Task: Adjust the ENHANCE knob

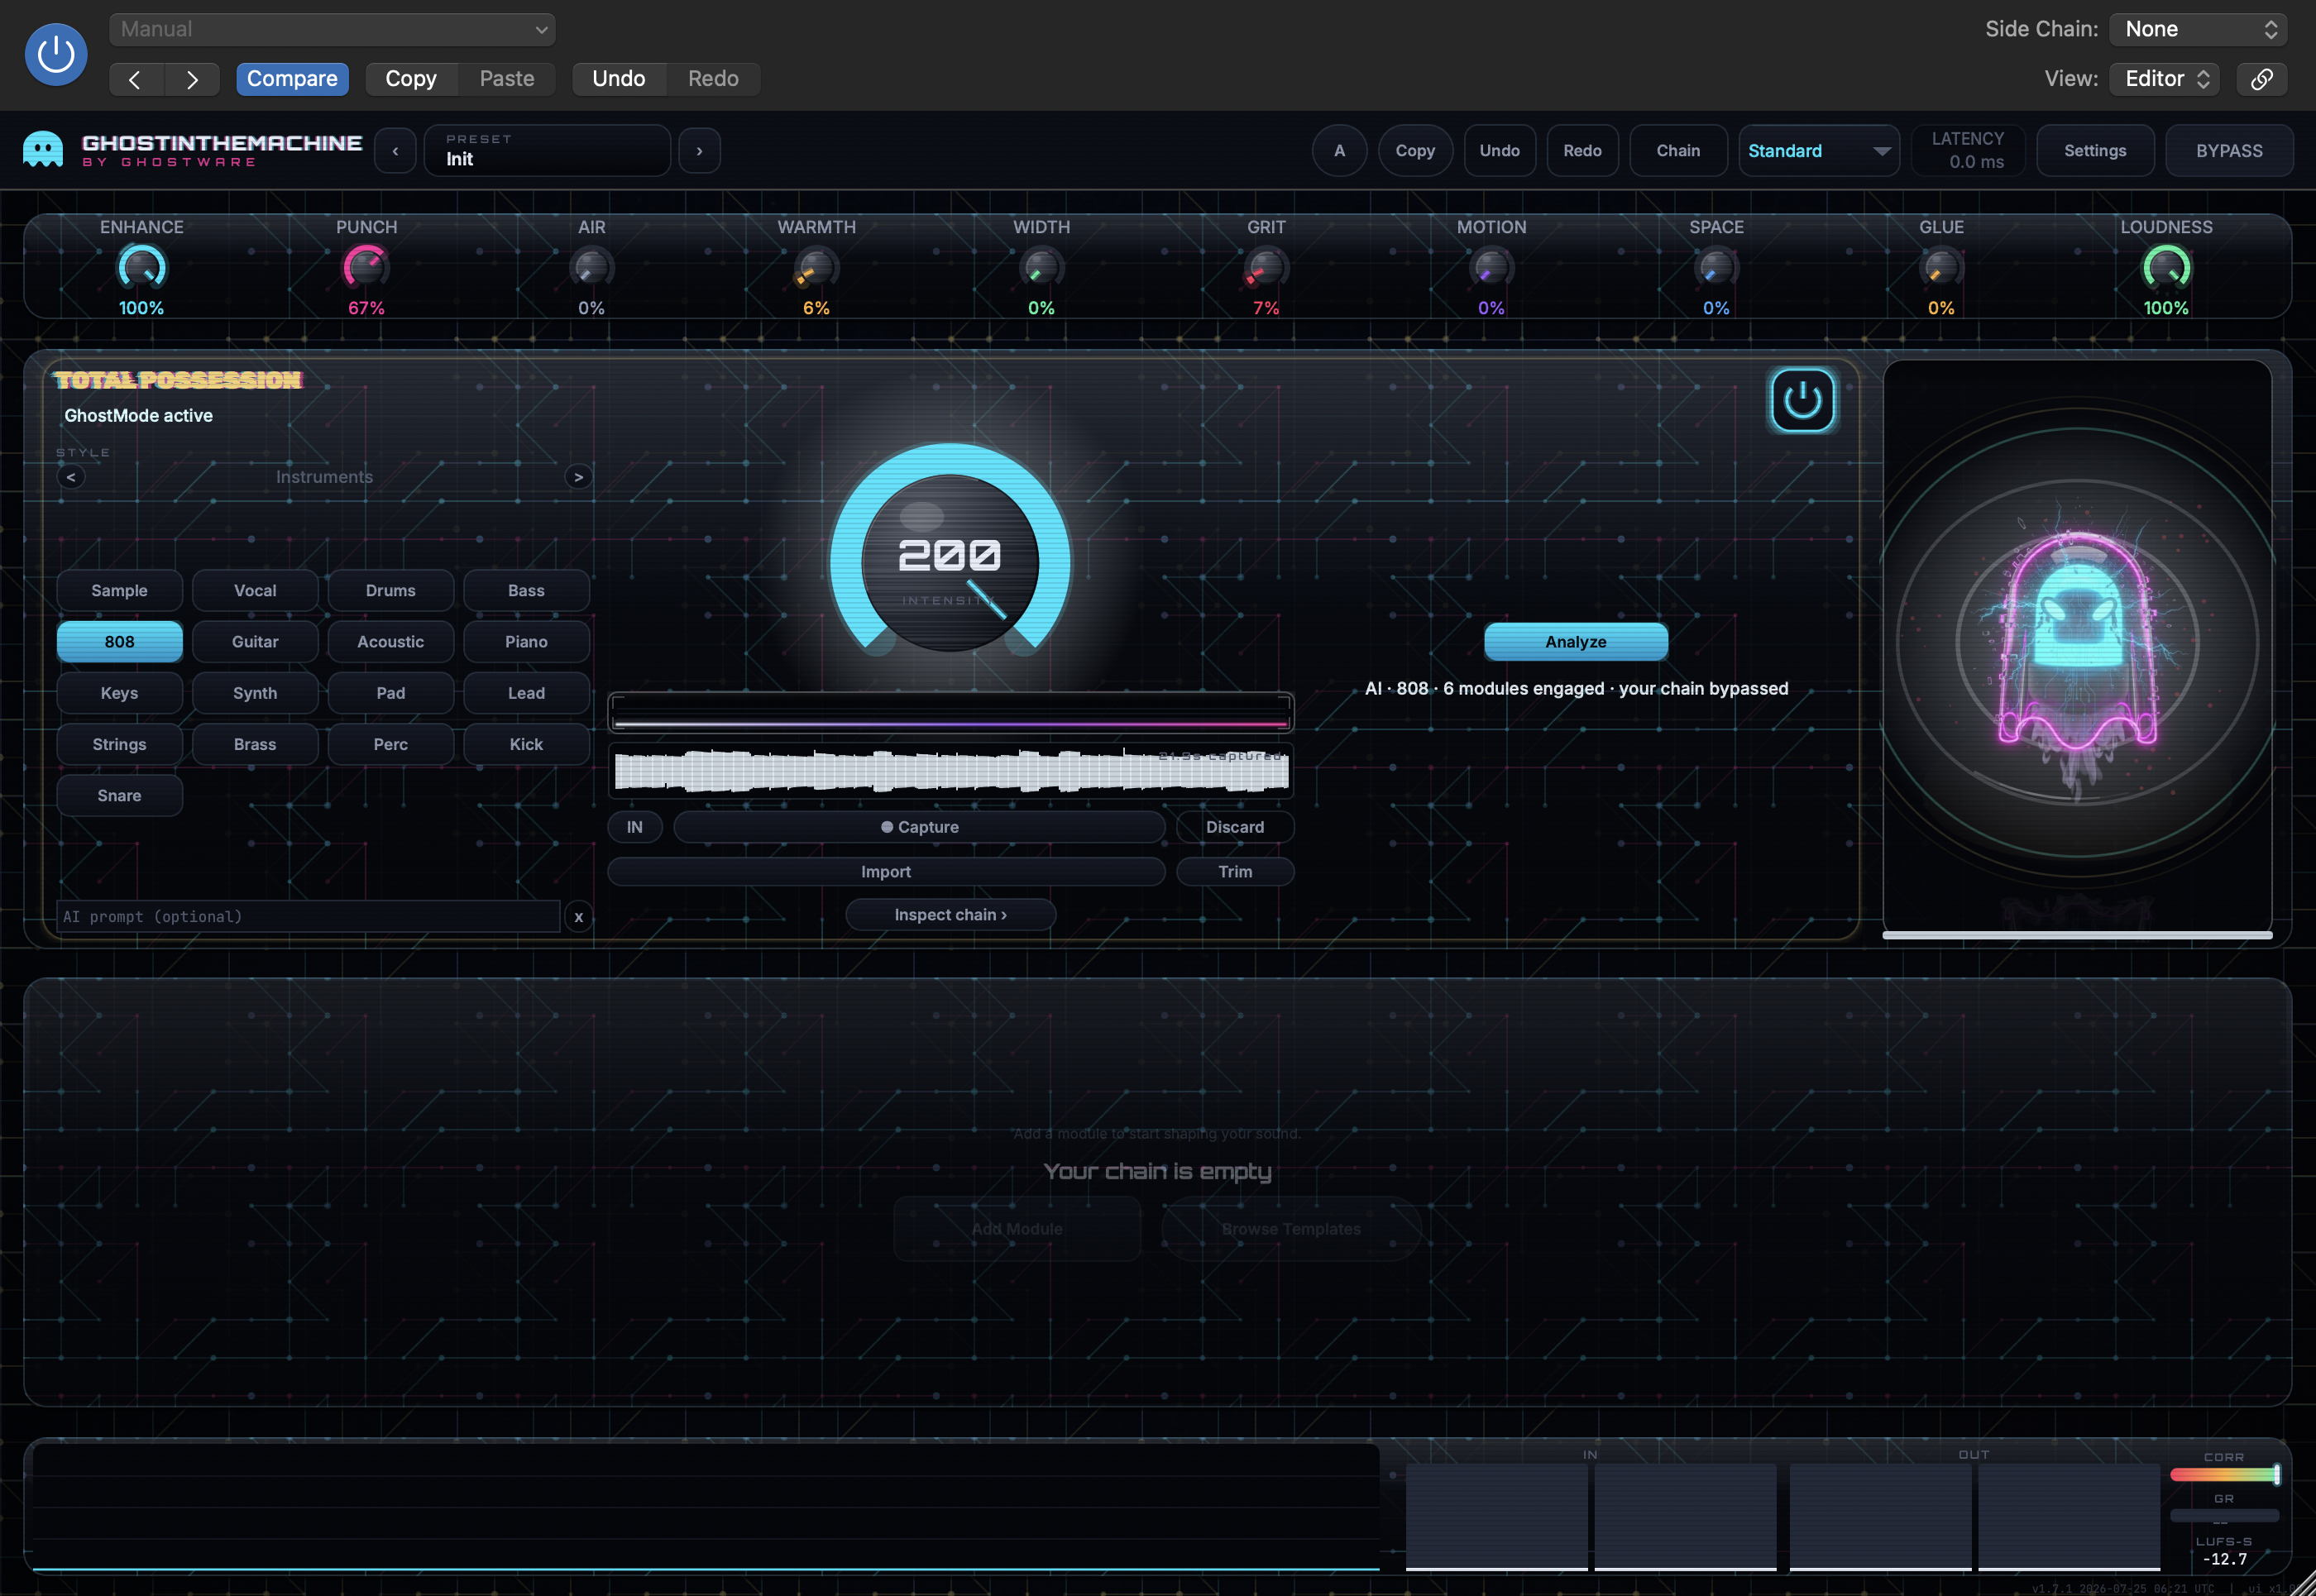Action: point(142,268)
